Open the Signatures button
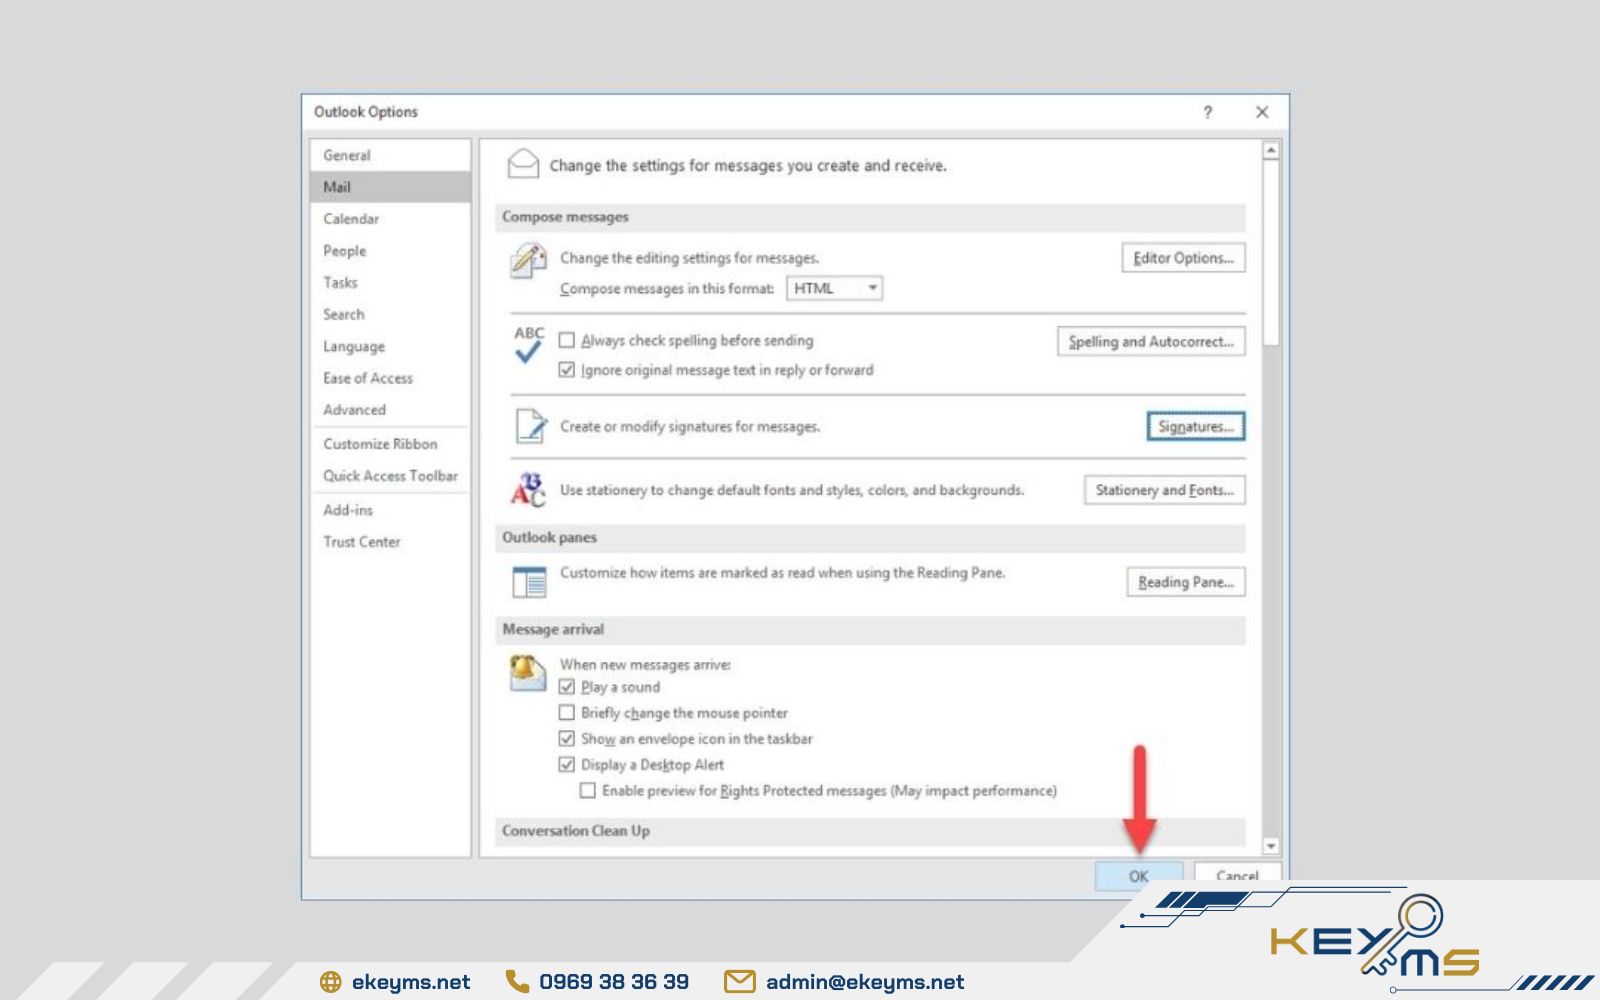Viewport: 1600px width, 1000px height. coord(1196,427)
